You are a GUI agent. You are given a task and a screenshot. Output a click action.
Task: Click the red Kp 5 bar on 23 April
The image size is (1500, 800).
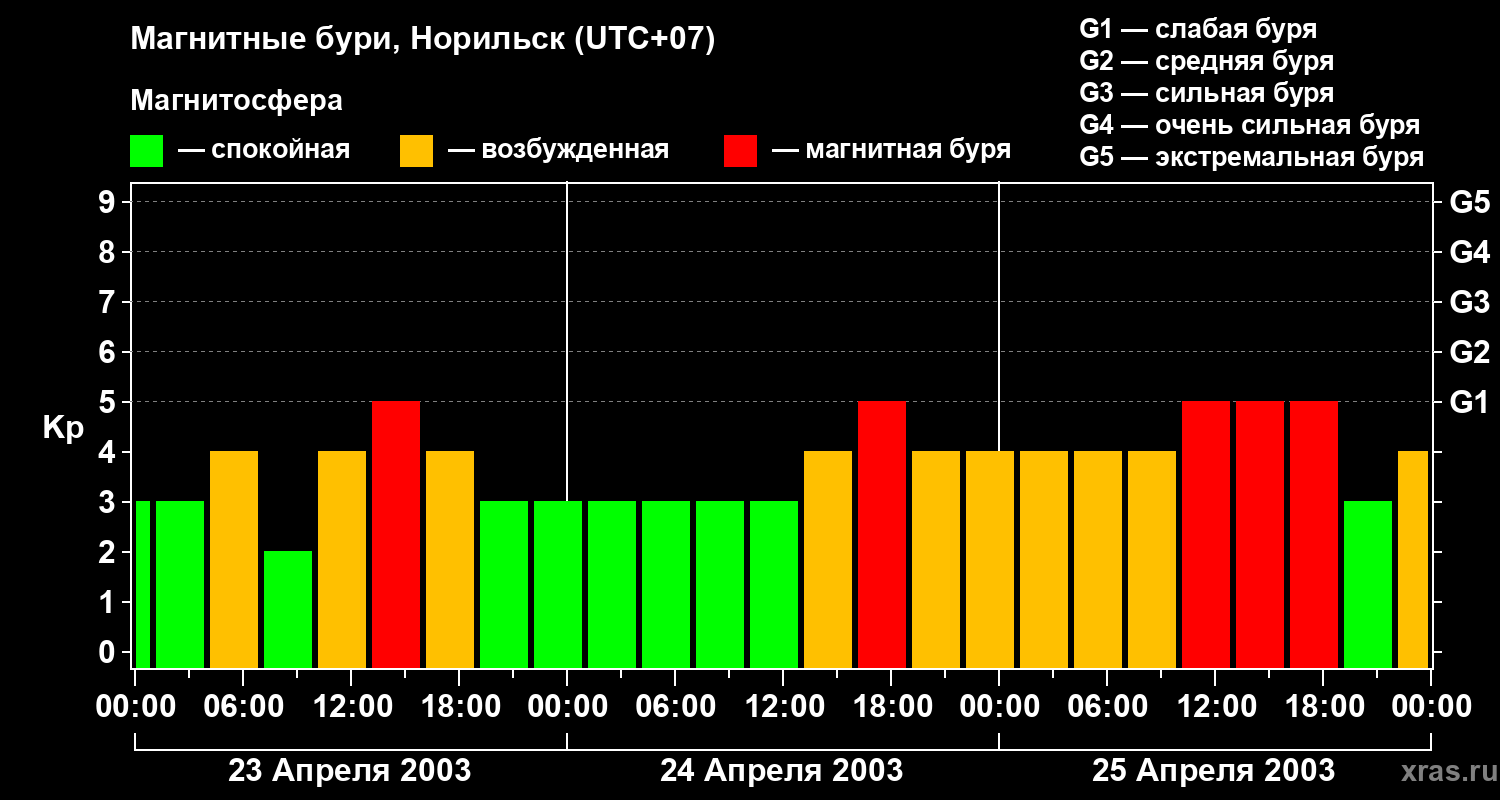pyautogui.click(x=396, y=534)
